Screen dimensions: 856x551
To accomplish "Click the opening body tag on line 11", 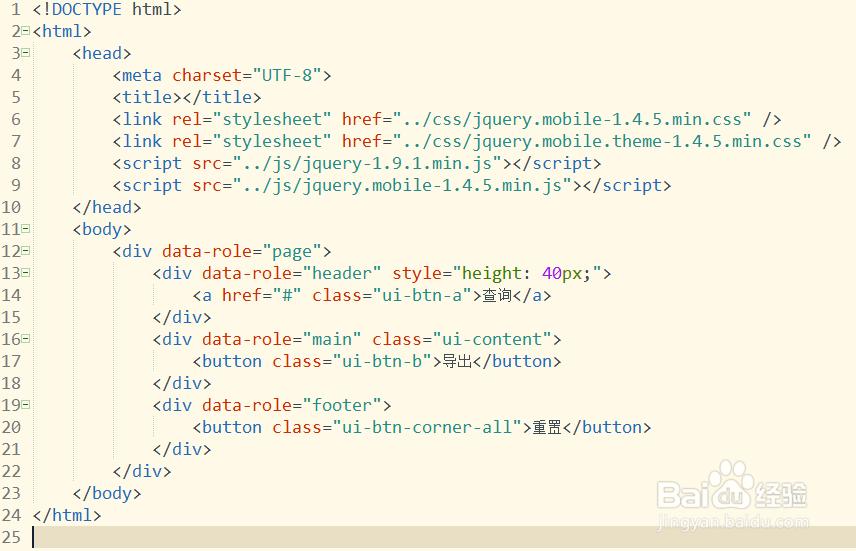I will [102, 229].
